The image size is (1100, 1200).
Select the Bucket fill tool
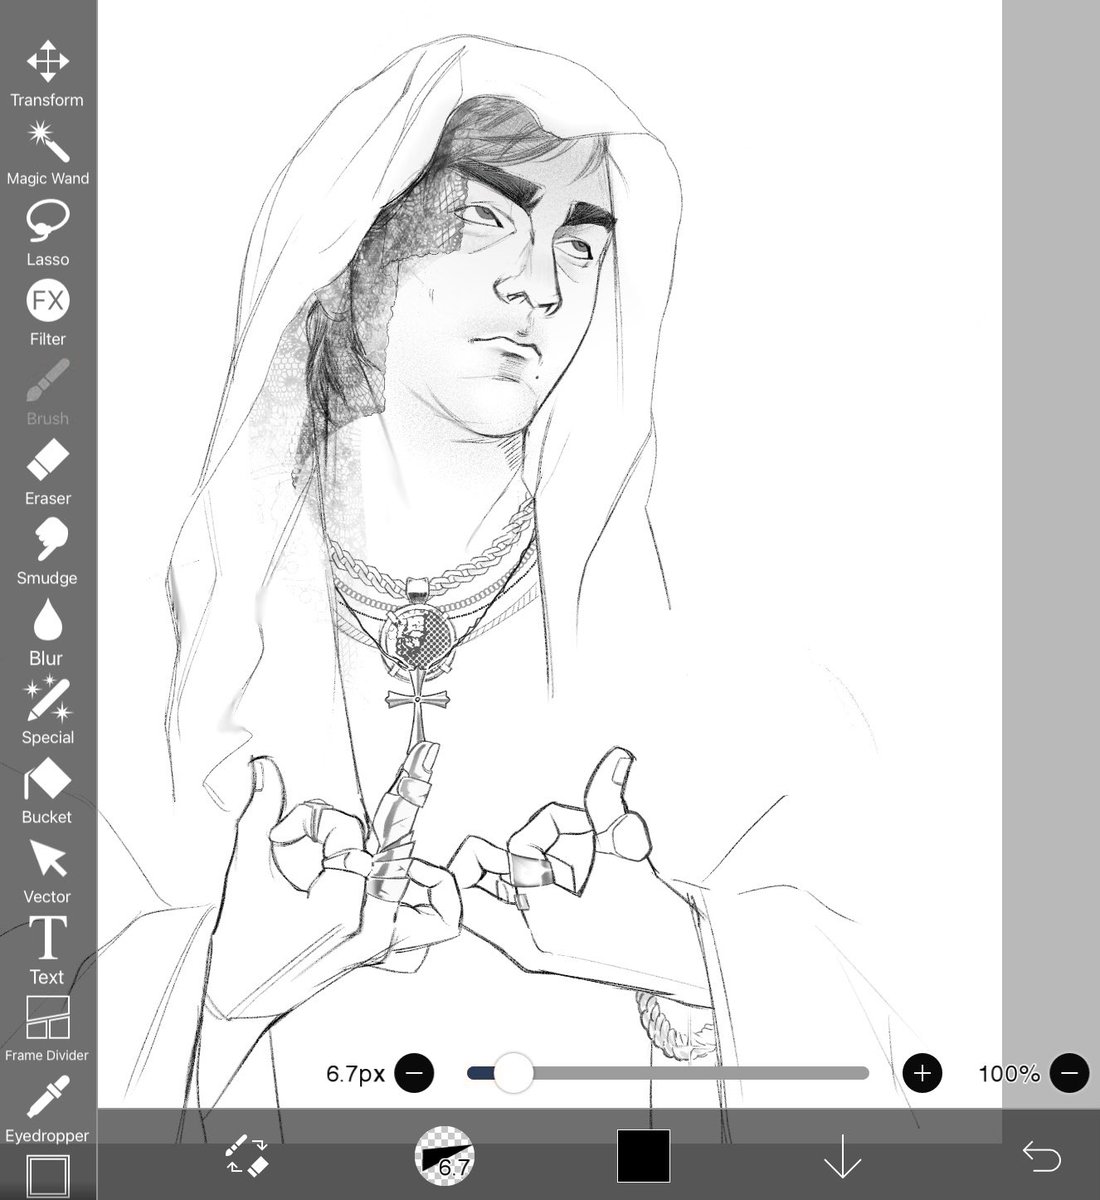point(46,778)
